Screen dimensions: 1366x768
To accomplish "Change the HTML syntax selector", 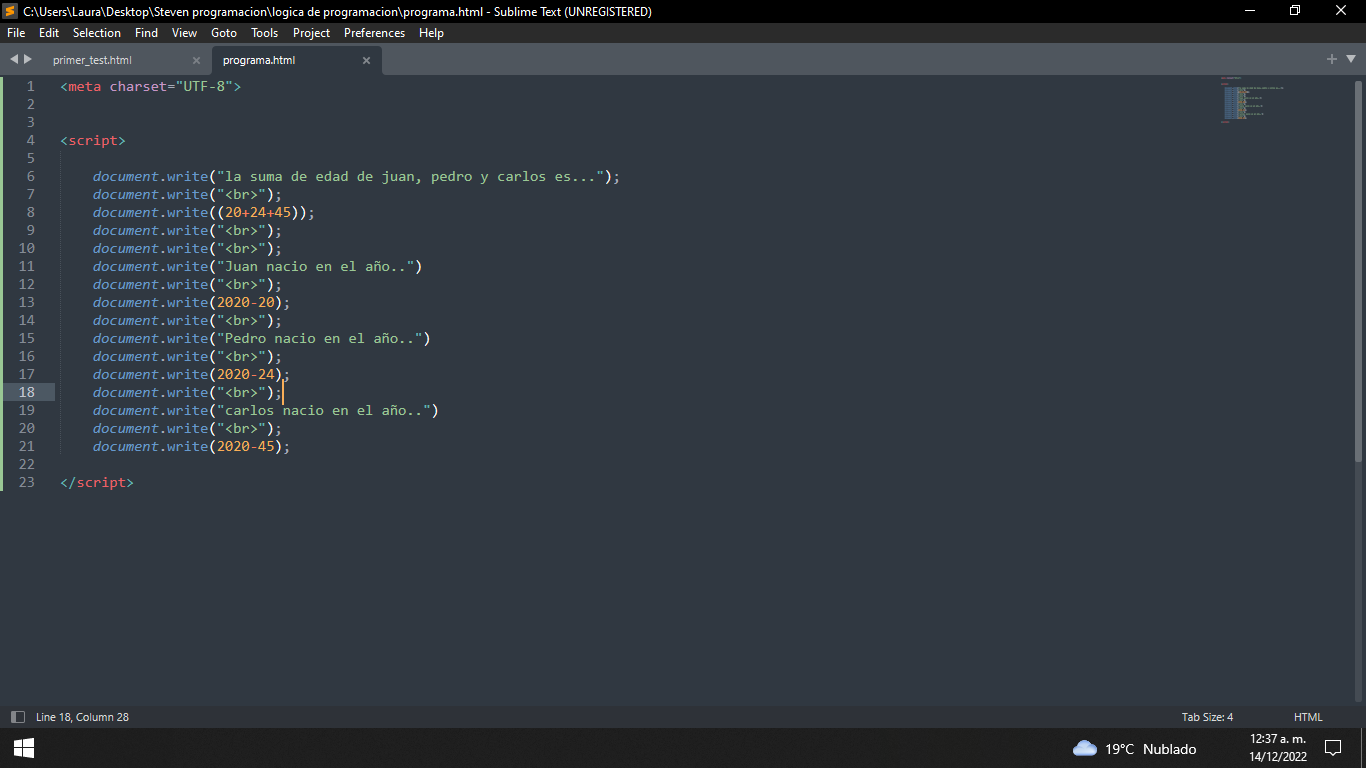I will click(x=1308, y=717).
